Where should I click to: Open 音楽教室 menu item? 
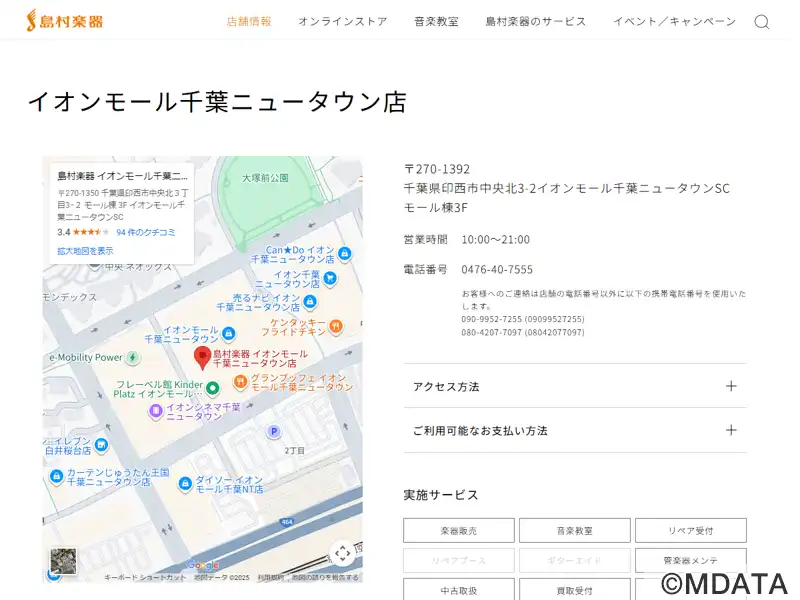click(x=436, y=21)
